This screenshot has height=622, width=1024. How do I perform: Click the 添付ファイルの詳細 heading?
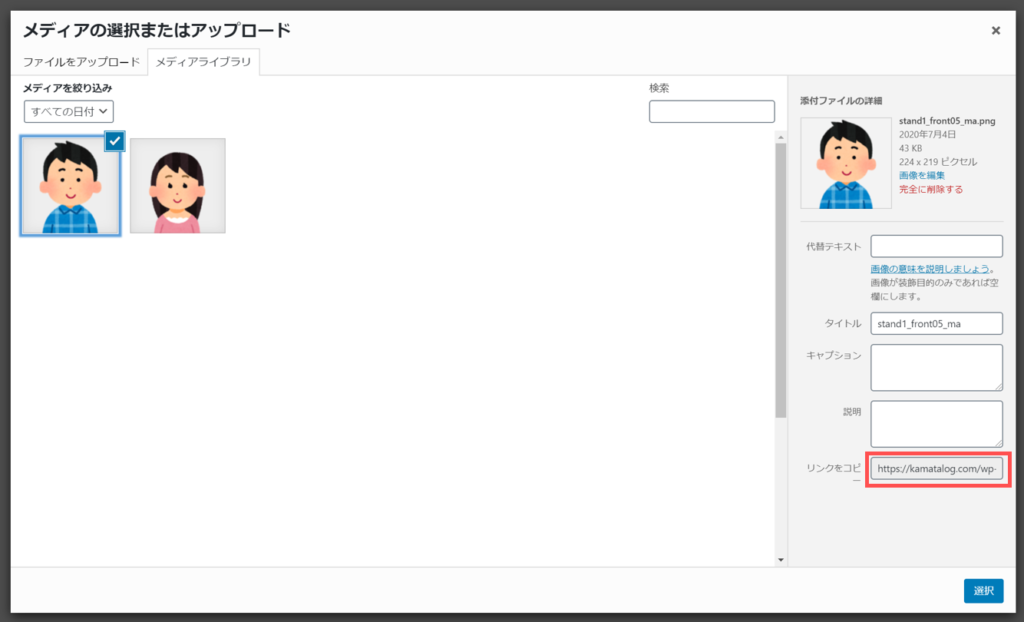(x=841, y=101)
